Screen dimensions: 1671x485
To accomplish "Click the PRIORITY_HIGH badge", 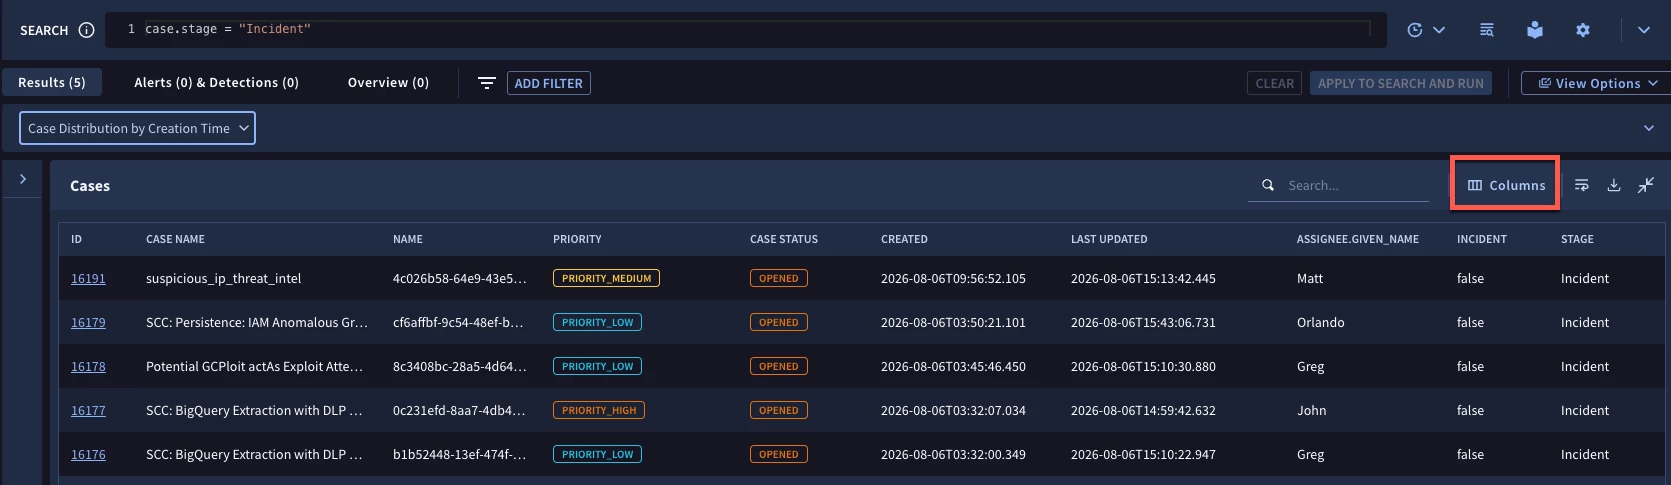I will pyautogui.click(x=599, y=410).
